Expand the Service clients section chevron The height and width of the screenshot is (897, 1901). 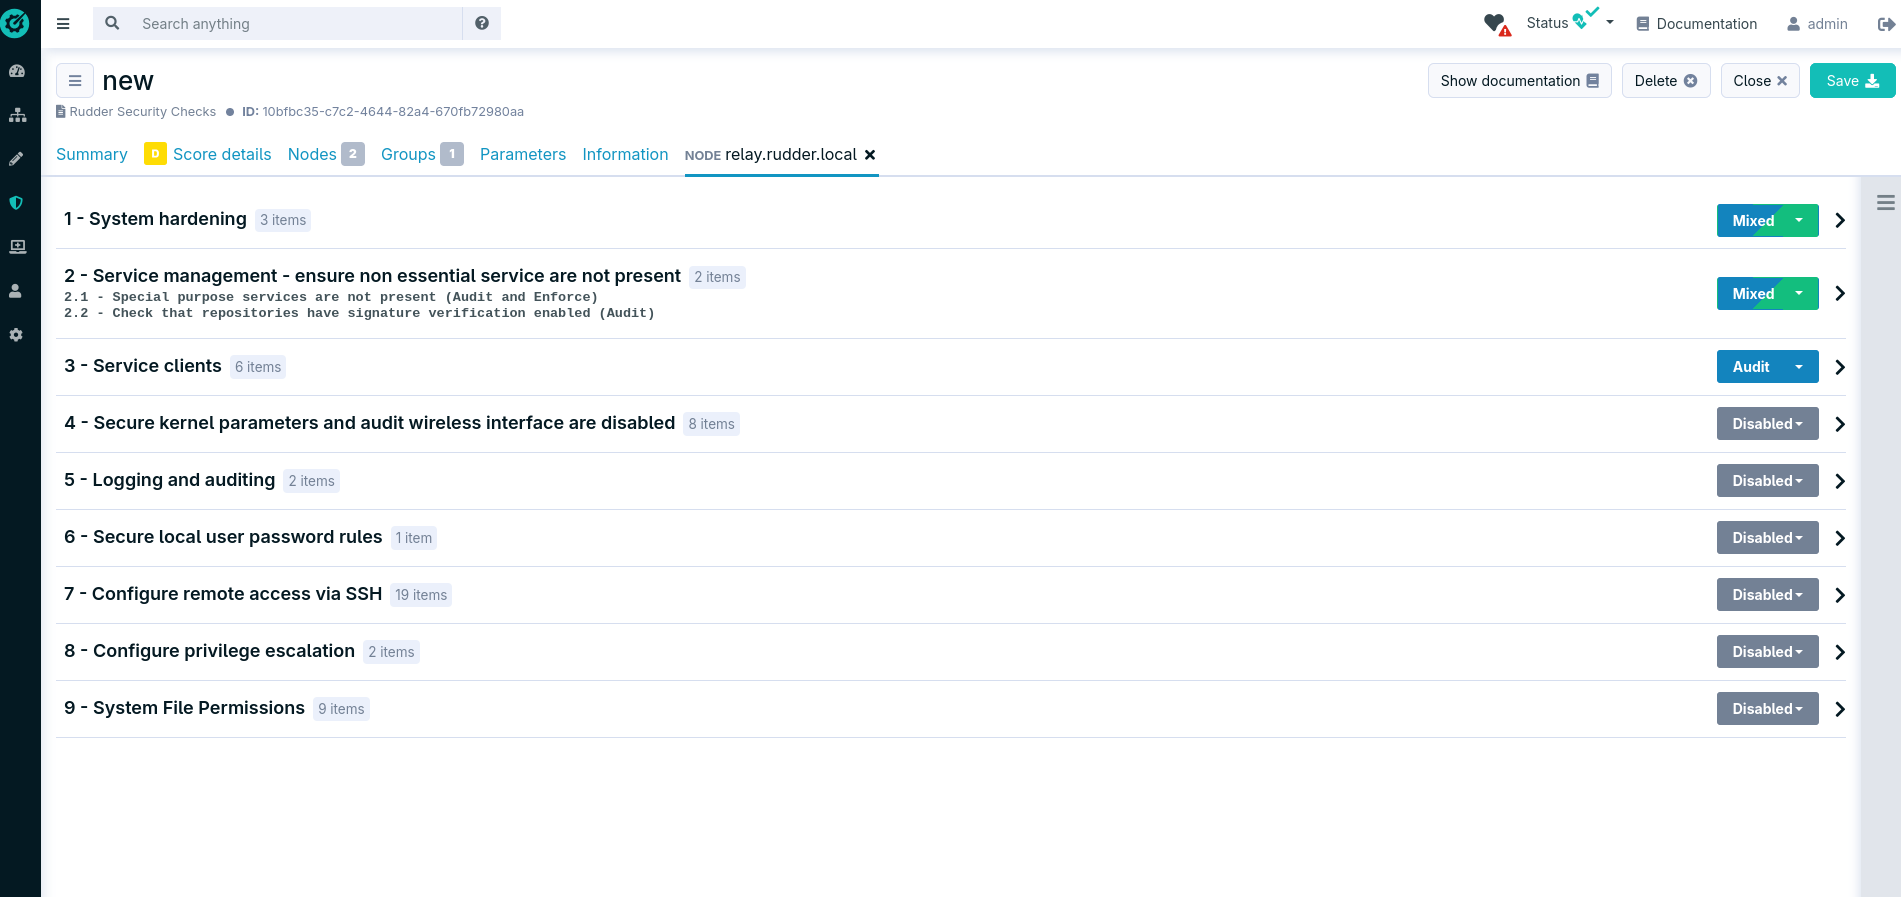click(1839, 367)
